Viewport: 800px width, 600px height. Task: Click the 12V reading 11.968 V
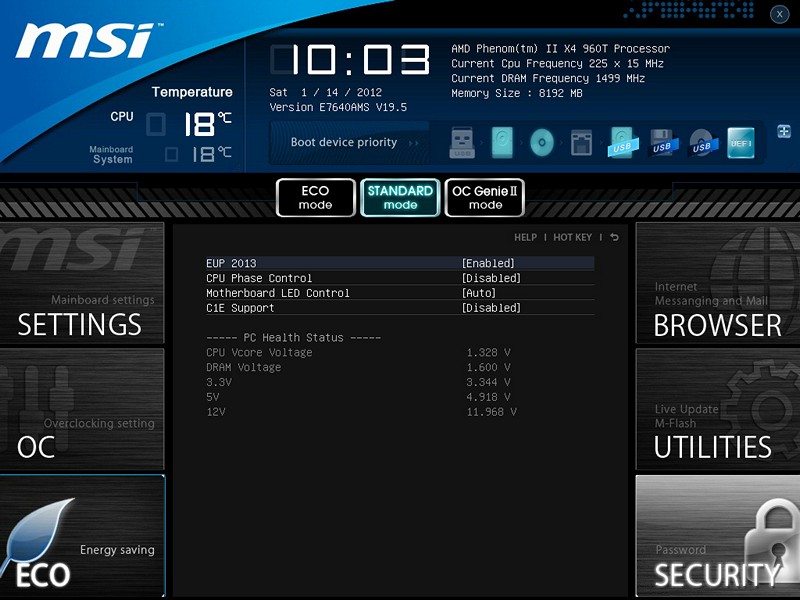point(491,412)
